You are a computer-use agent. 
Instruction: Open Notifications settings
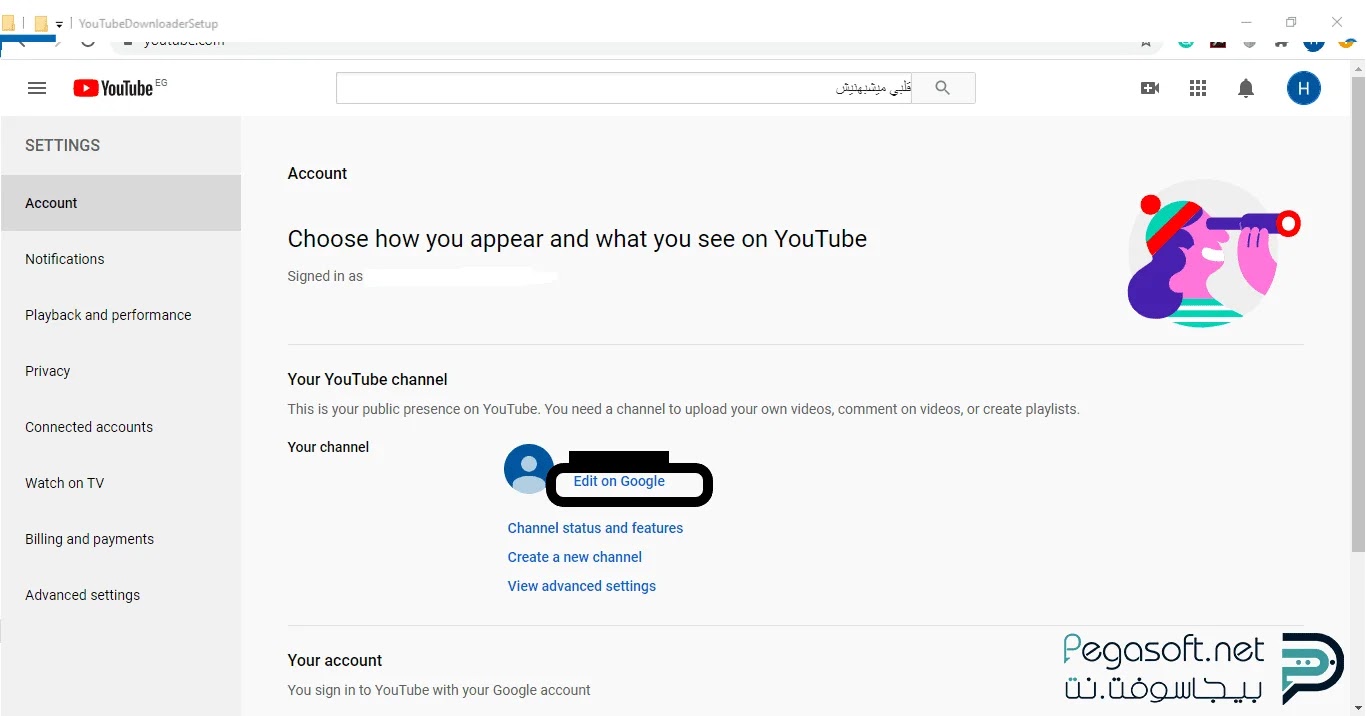point(121,259)
